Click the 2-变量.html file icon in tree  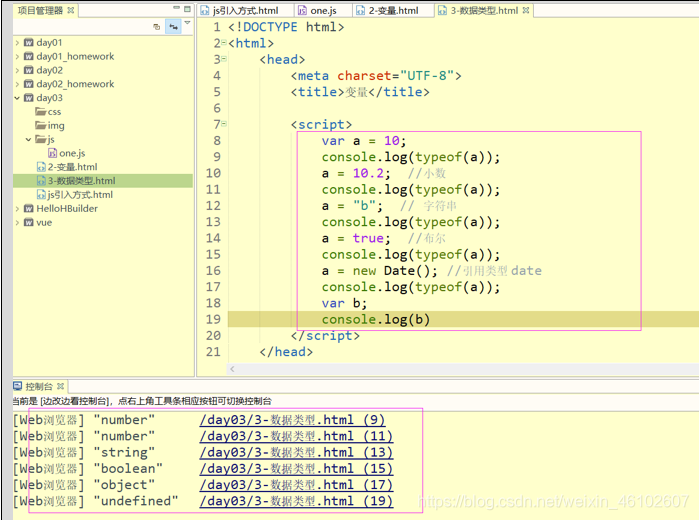41,167
